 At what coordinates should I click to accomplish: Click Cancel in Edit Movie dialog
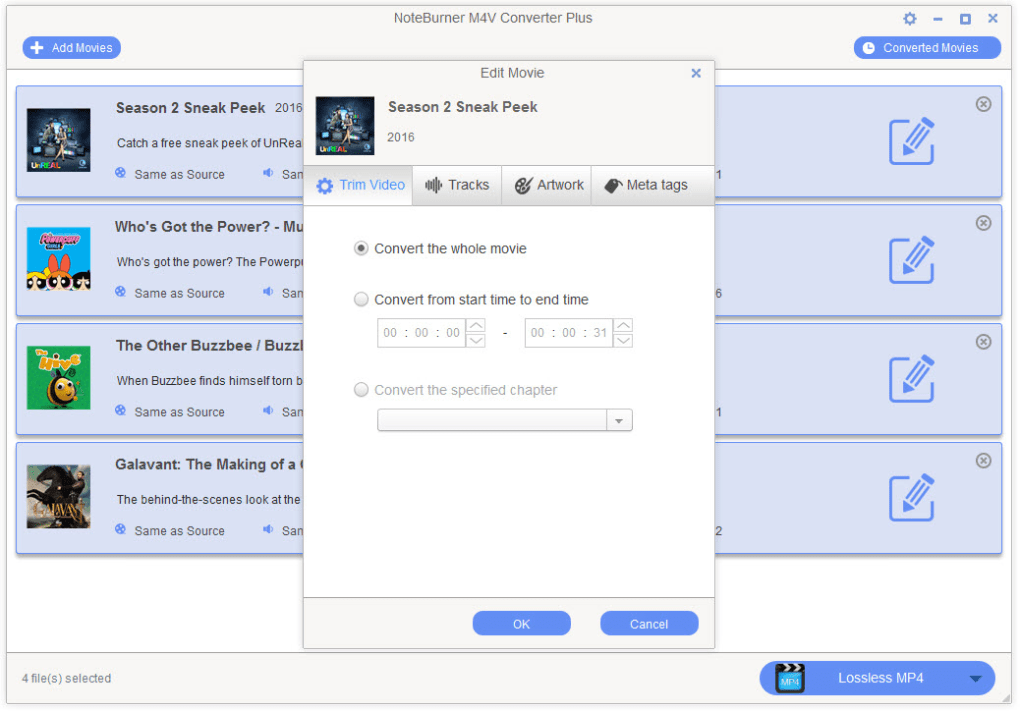tap(649, 624)
